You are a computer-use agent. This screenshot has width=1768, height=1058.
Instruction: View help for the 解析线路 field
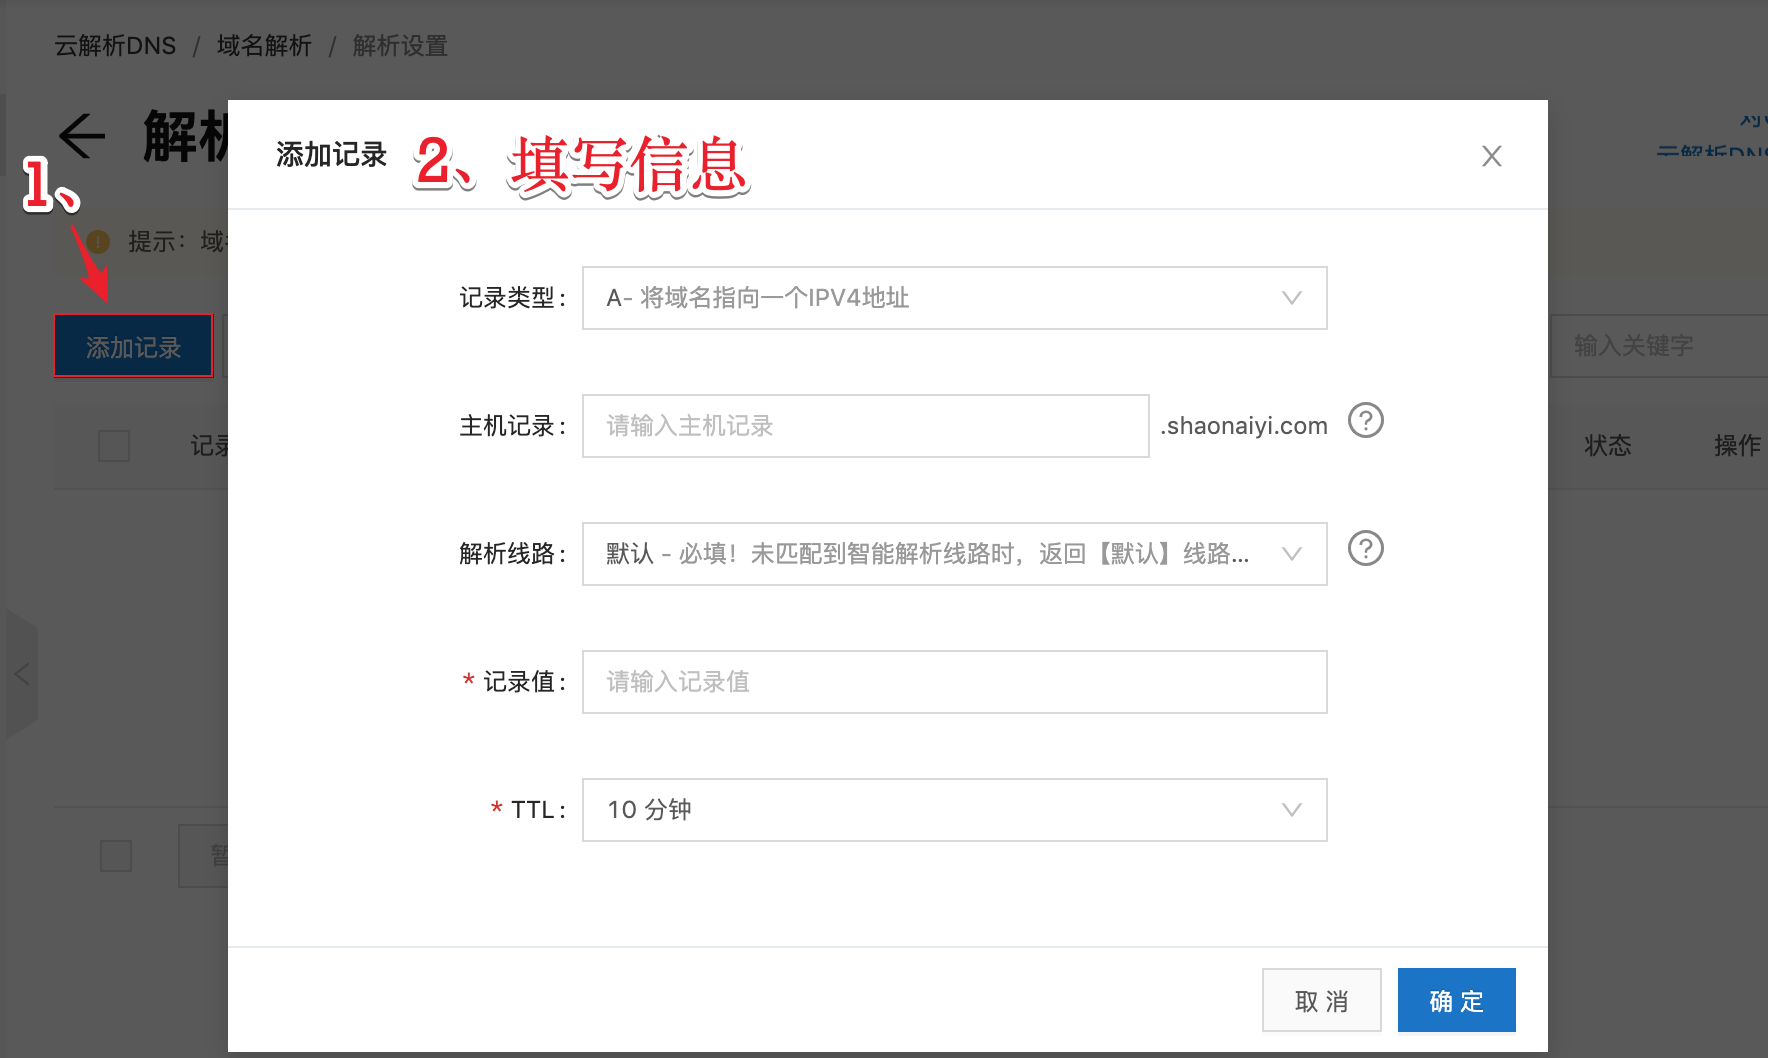[1366, 549]
